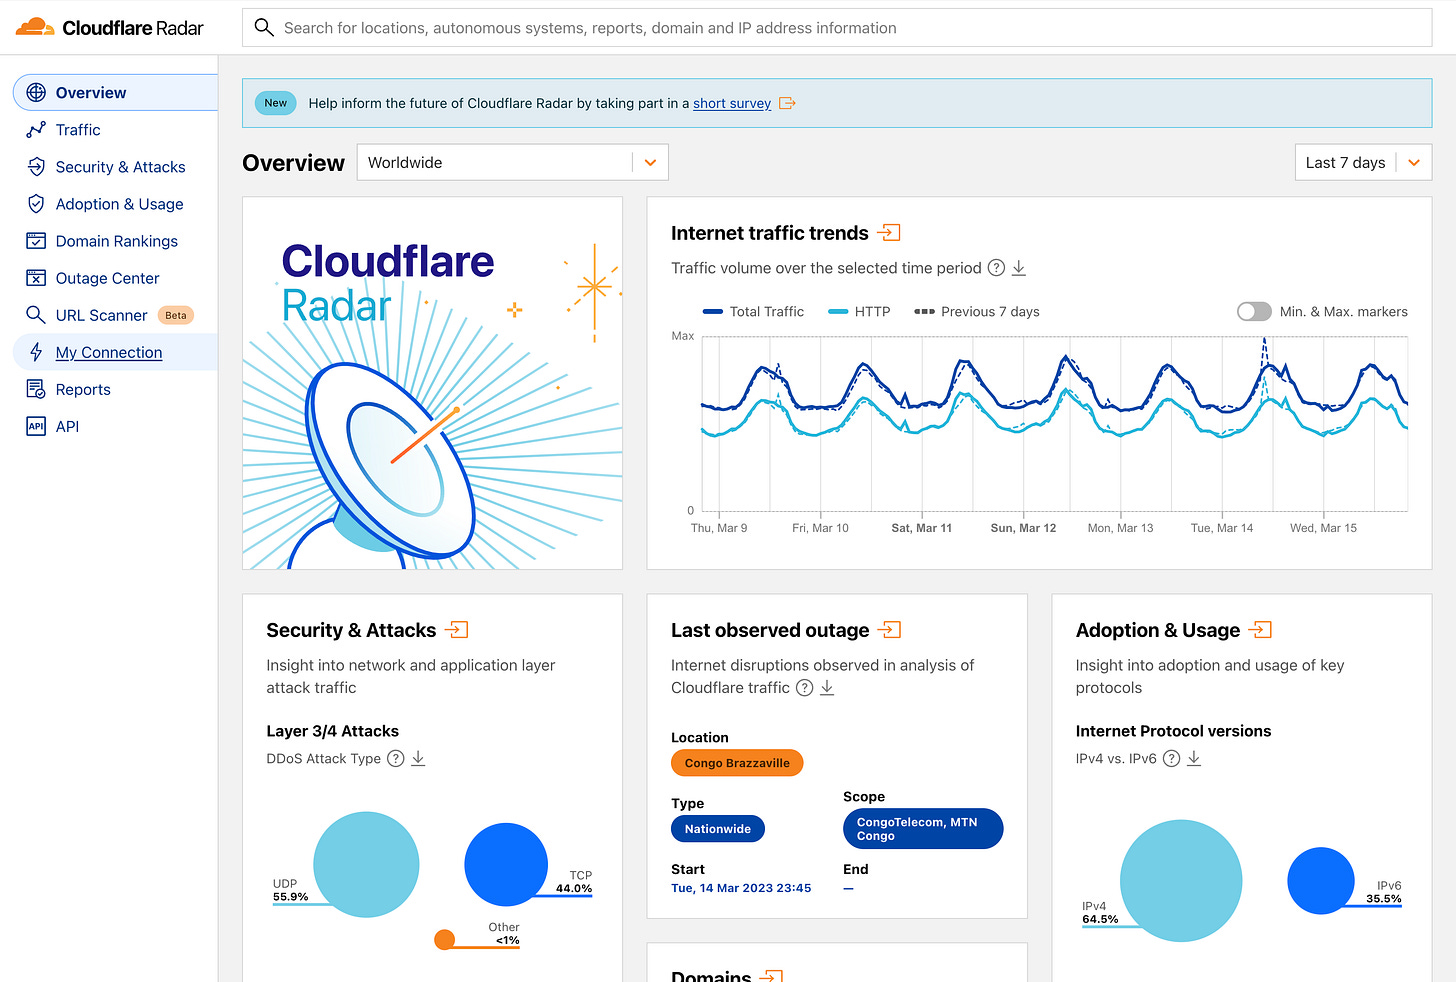Open the Last 7 days time range dropdown
The height and width of the screenshot is (982, 1456).
(1363, 162)
